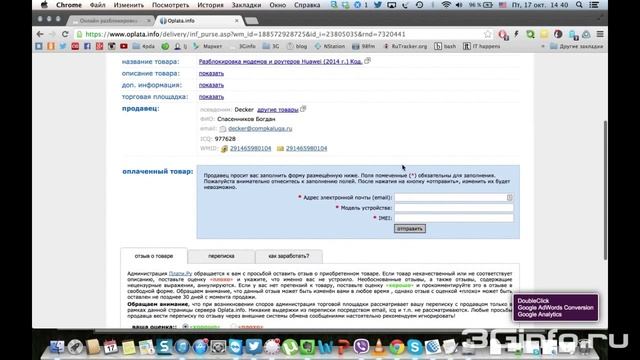The height and width of the screenshot is (360, 640).
Task: Show product description via 'показать' link
Action: [x=211, y=73]
